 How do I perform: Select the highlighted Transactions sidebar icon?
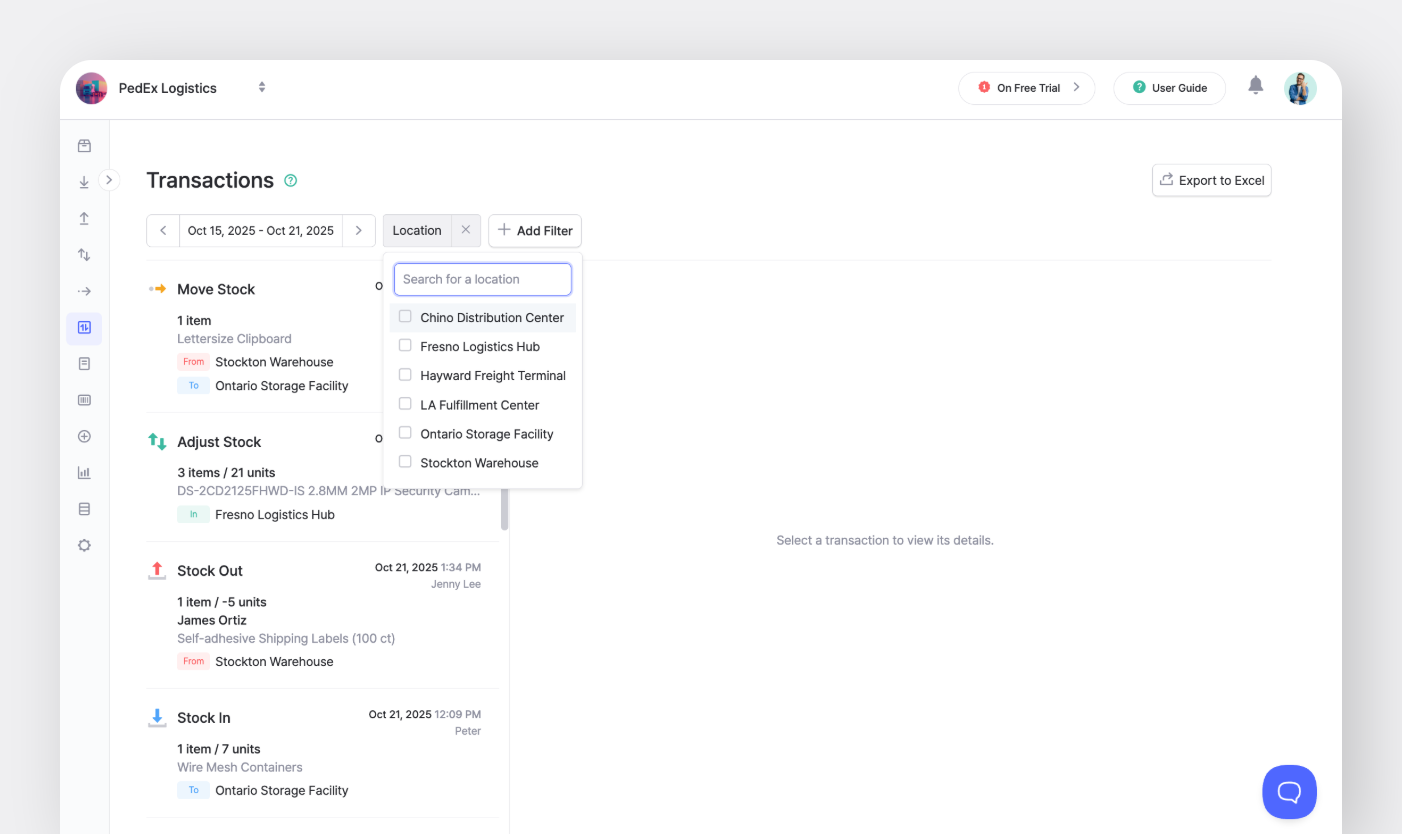coord(84,328)
